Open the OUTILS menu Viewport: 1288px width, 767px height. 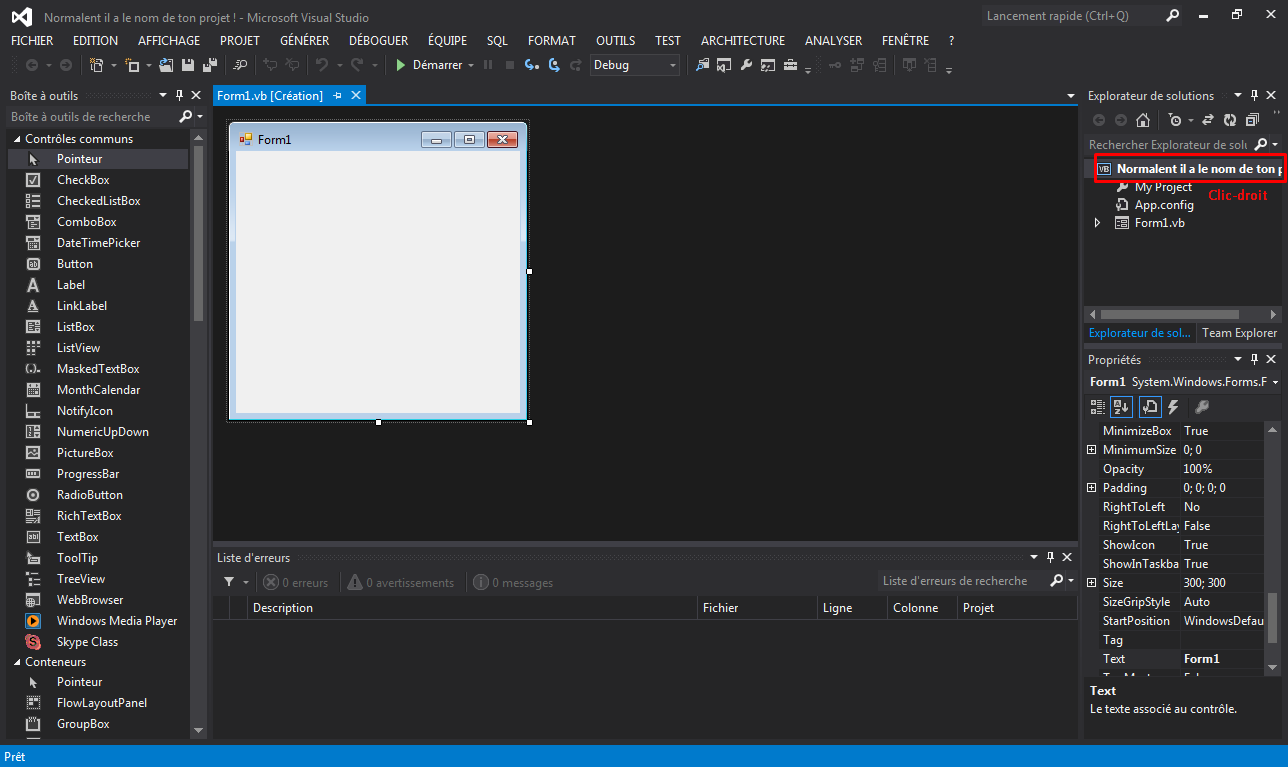point(616,41)
